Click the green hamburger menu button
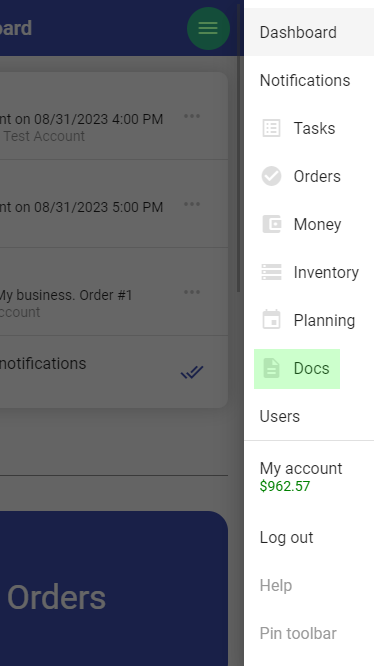 click(208, 28)
